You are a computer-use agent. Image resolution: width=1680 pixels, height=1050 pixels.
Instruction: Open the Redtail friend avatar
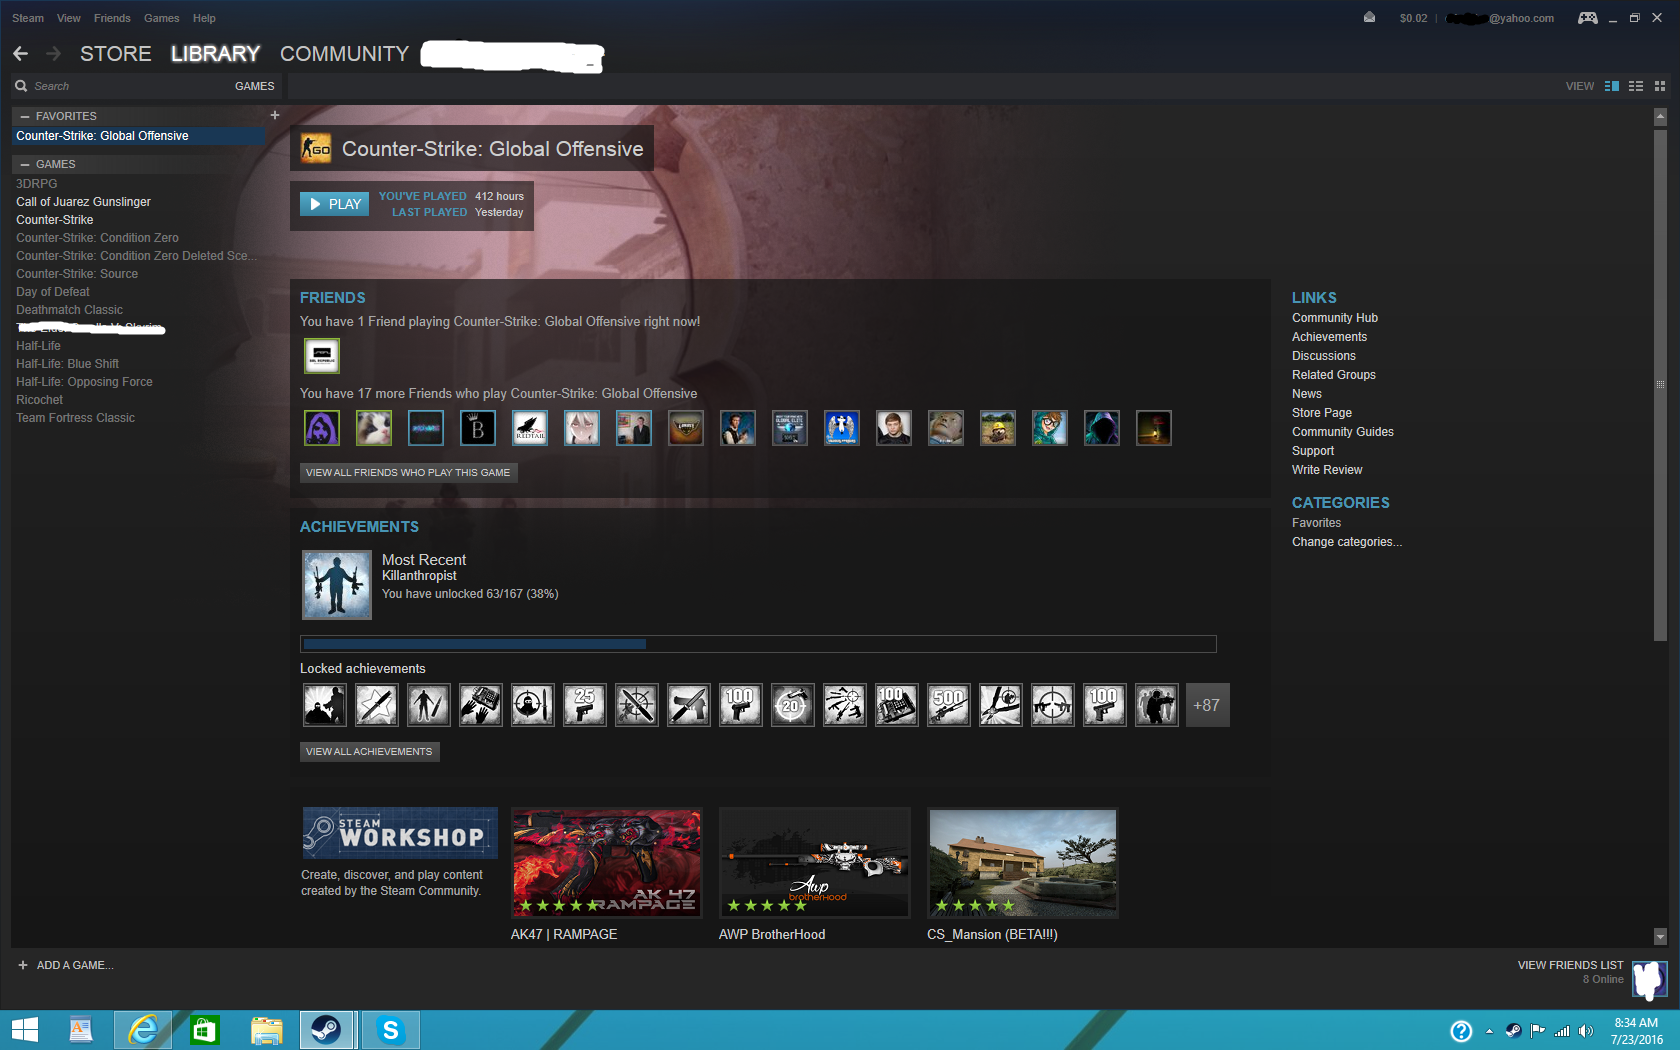click(530, 428)
